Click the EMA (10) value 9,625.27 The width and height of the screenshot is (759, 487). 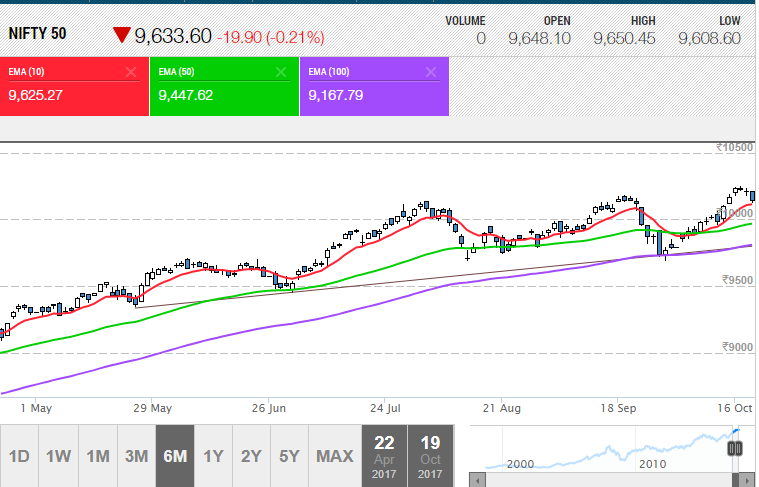35,95
